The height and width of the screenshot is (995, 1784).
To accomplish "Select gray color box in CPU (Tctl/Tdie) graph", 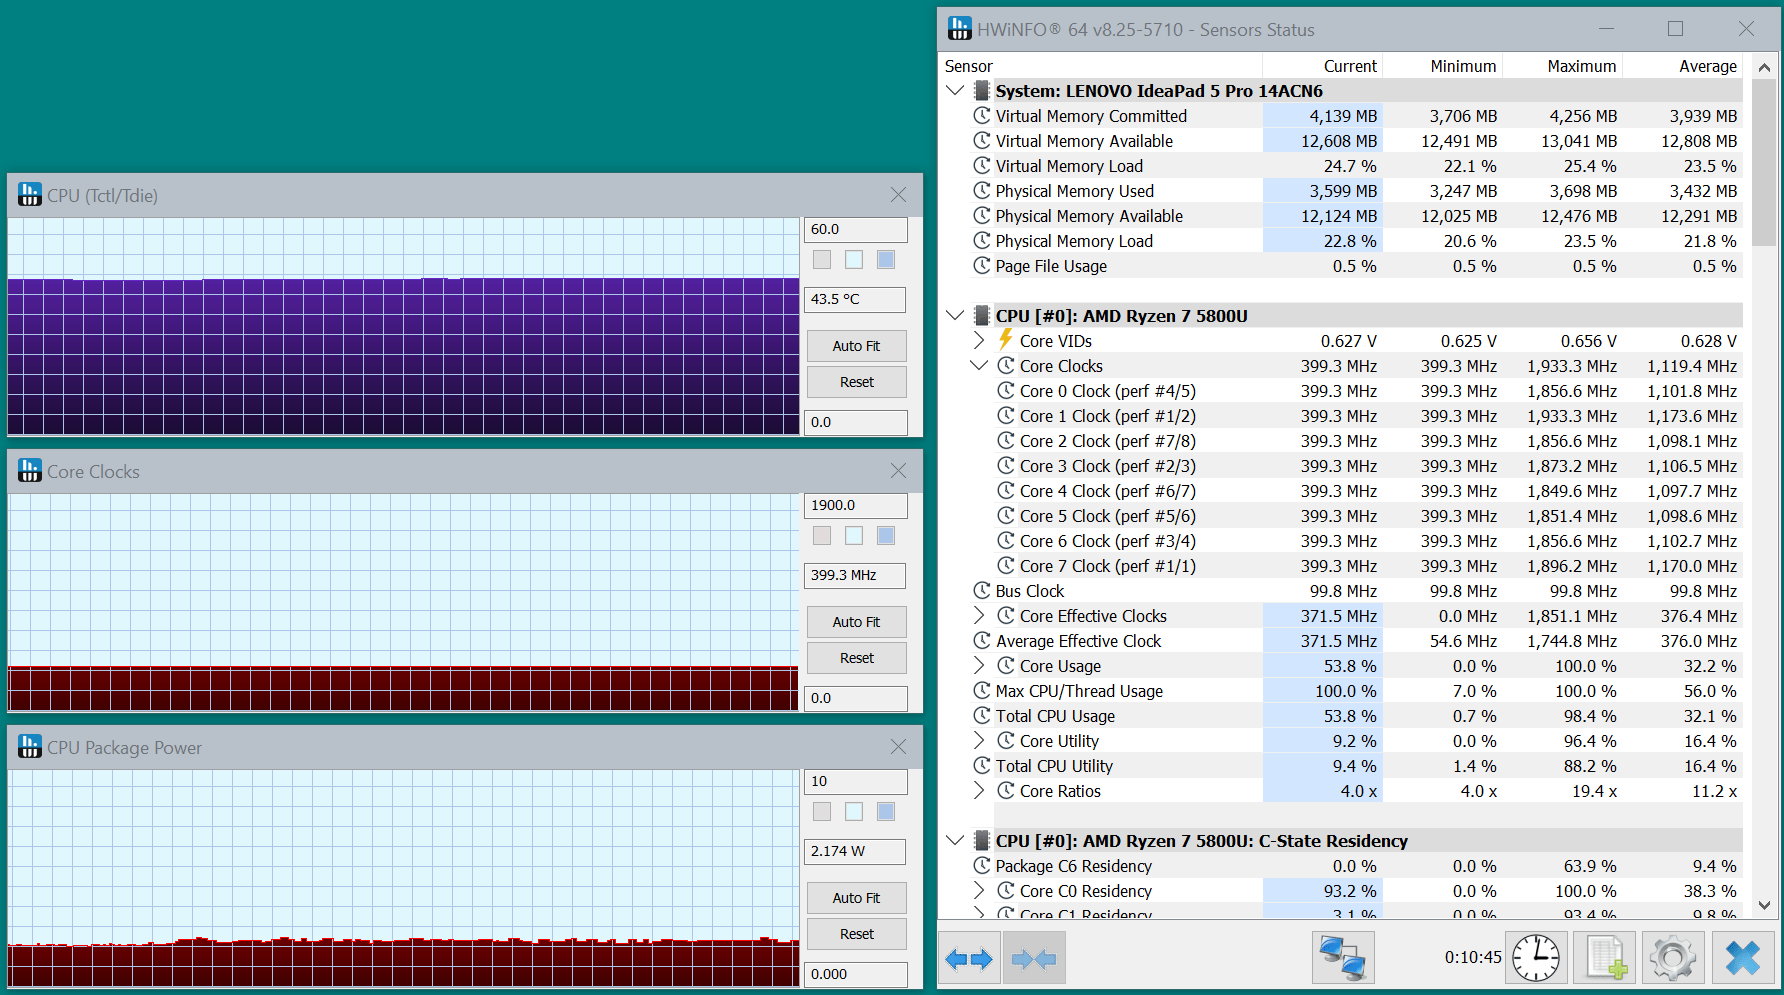I will [x=822, y=260].
